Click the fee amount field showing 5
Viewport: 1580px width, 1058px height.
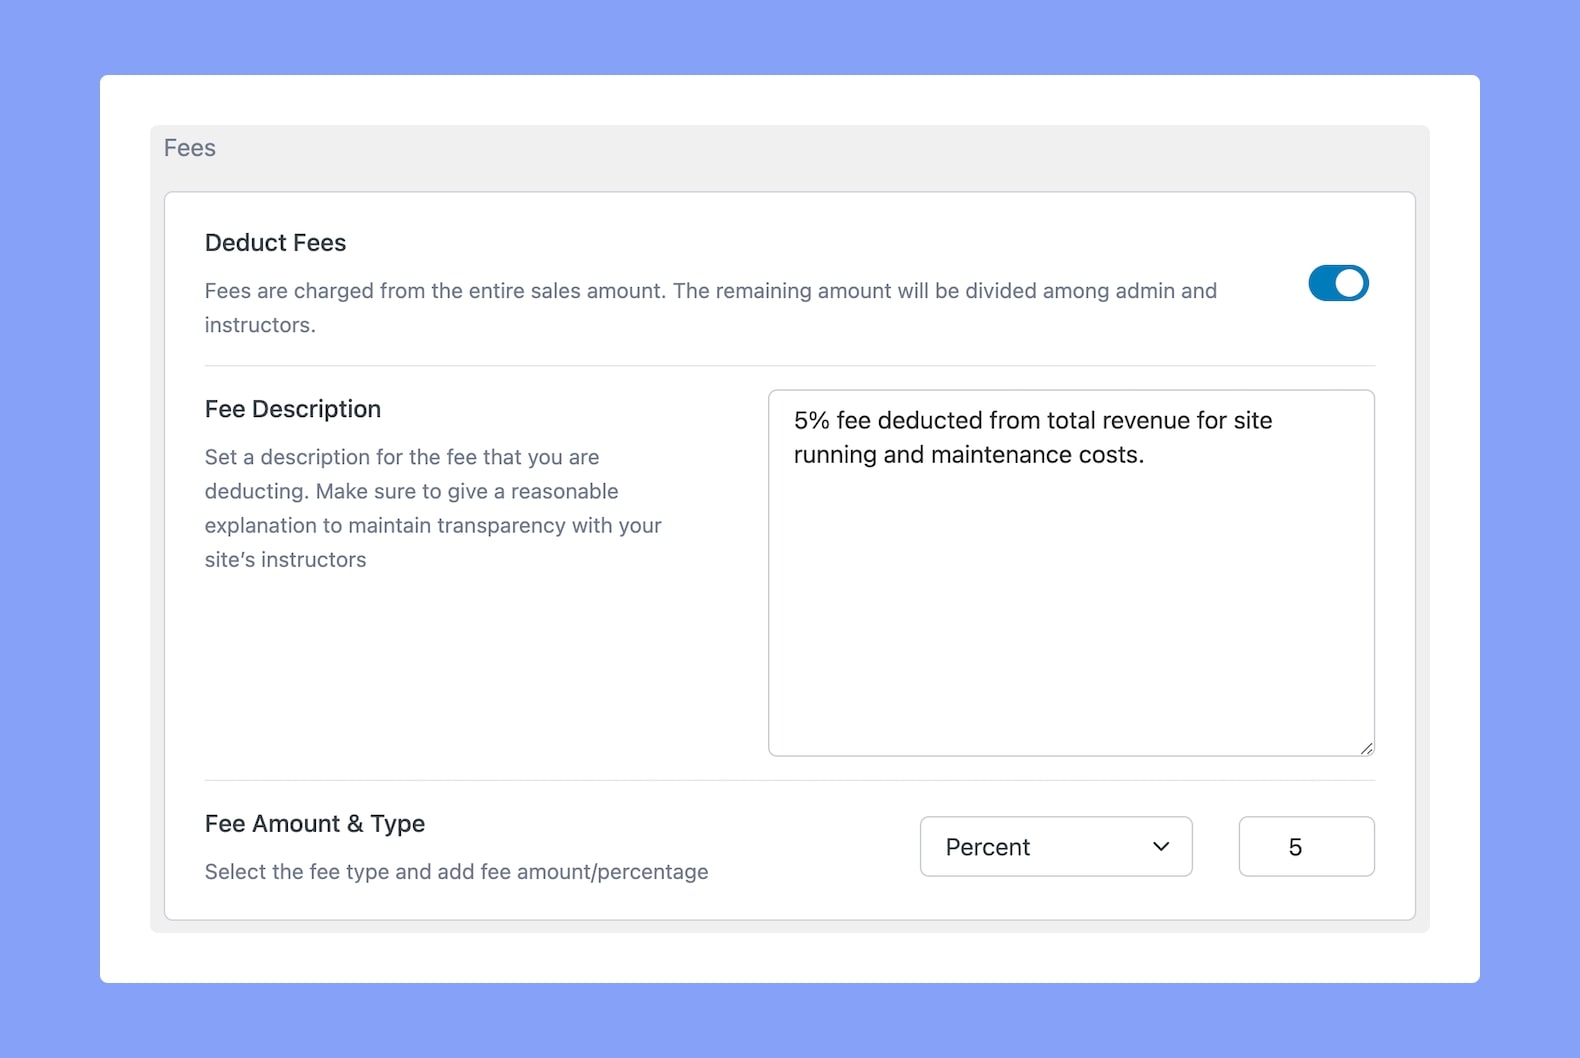(x=1306, y=847)
